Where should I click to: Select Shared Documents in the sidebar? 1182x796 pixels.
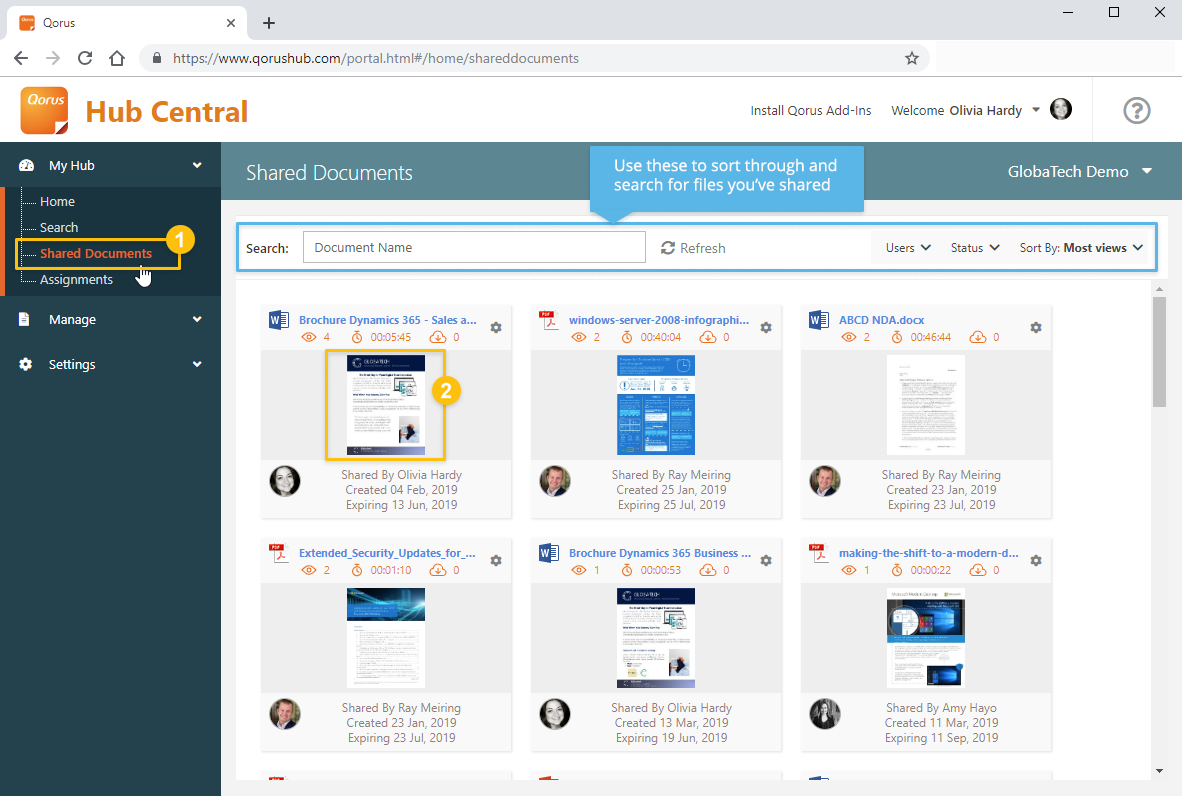pyautogui.click(x=96, y=253)
